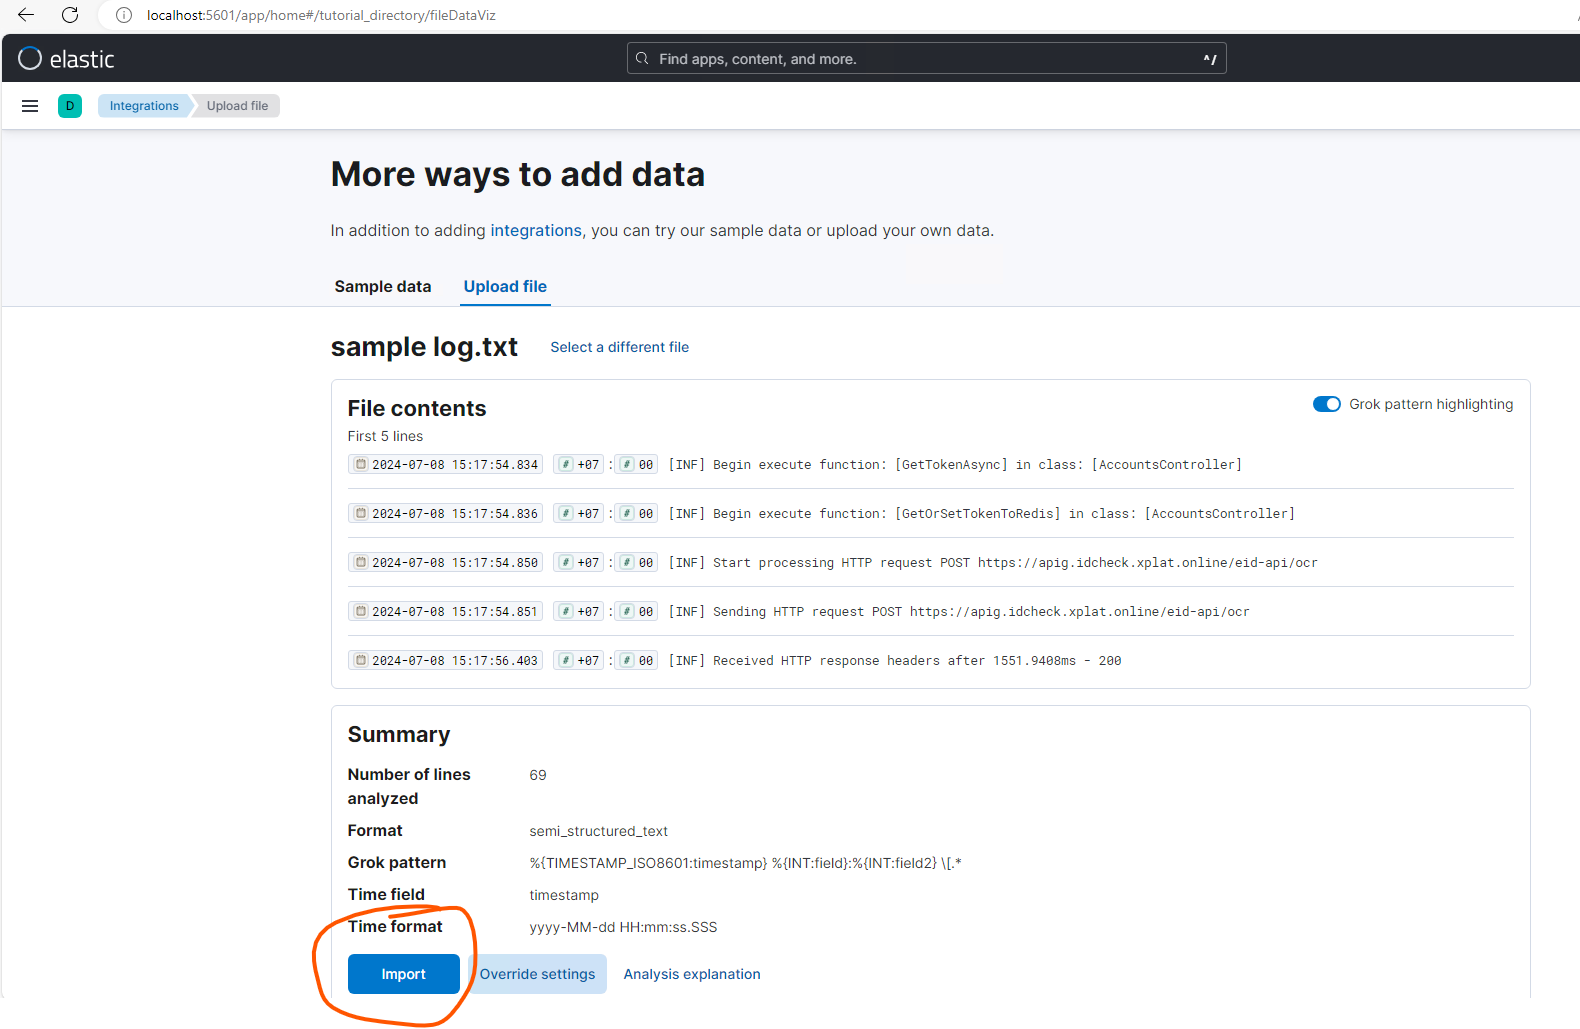Open the hamburger navigation menu
Viewport: 1580px width, 1029px height.
click(30, 106)
